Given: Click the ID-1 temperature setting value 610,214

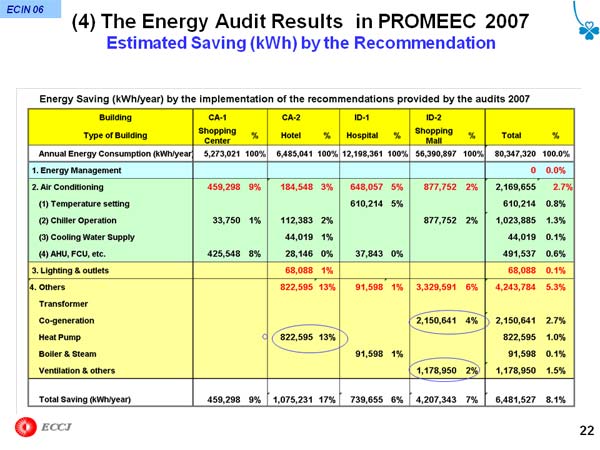Looking at the screenshot, I should tap(367, 204).
